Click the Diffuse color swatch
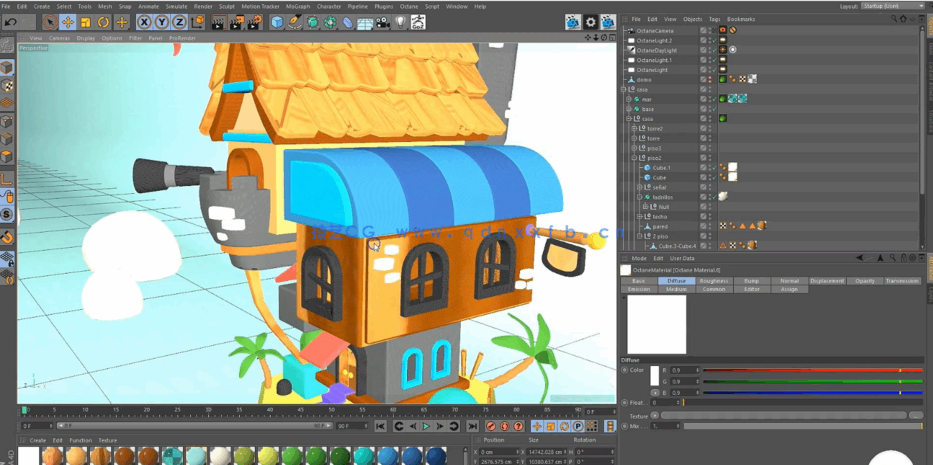 655,376
